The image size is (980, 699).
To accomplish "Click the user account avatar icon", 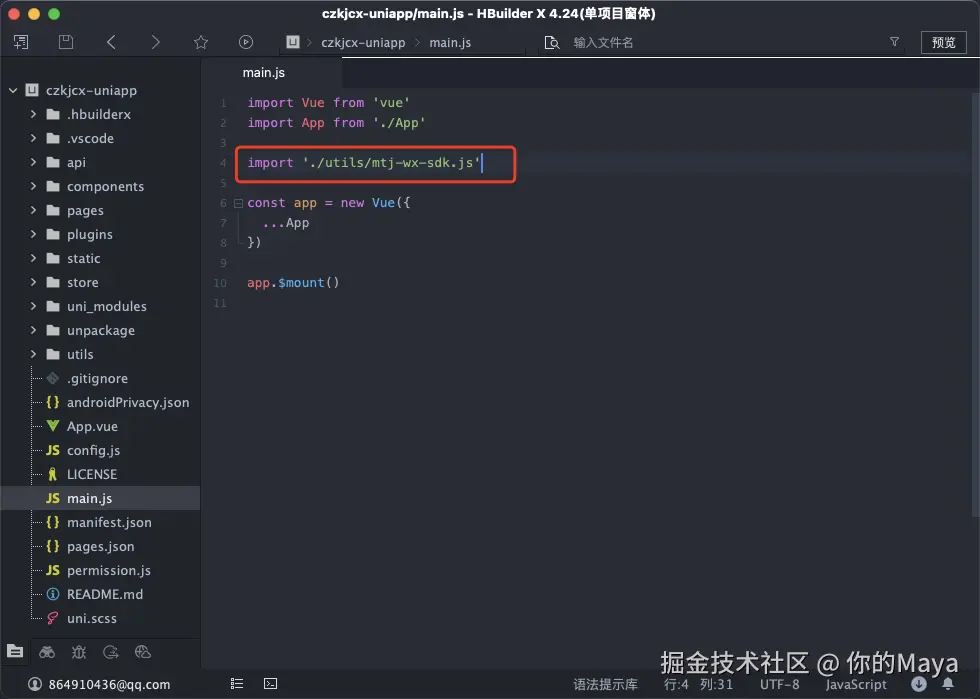I will pyautogui.click(x=35, y=684).
